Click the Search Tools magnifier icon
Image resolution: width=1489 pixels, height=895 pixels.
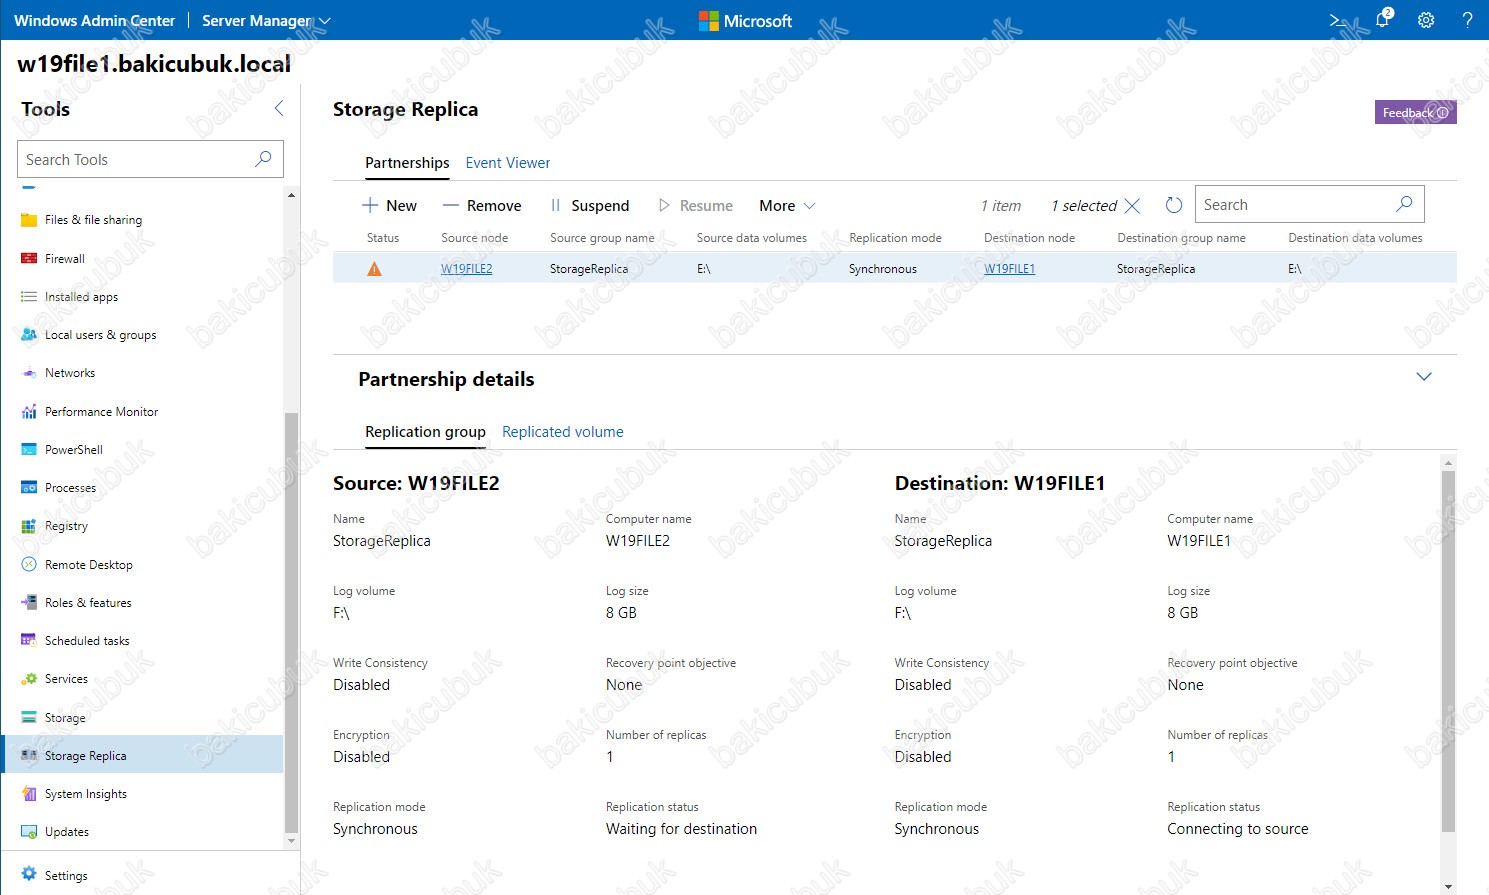point(263,159)
